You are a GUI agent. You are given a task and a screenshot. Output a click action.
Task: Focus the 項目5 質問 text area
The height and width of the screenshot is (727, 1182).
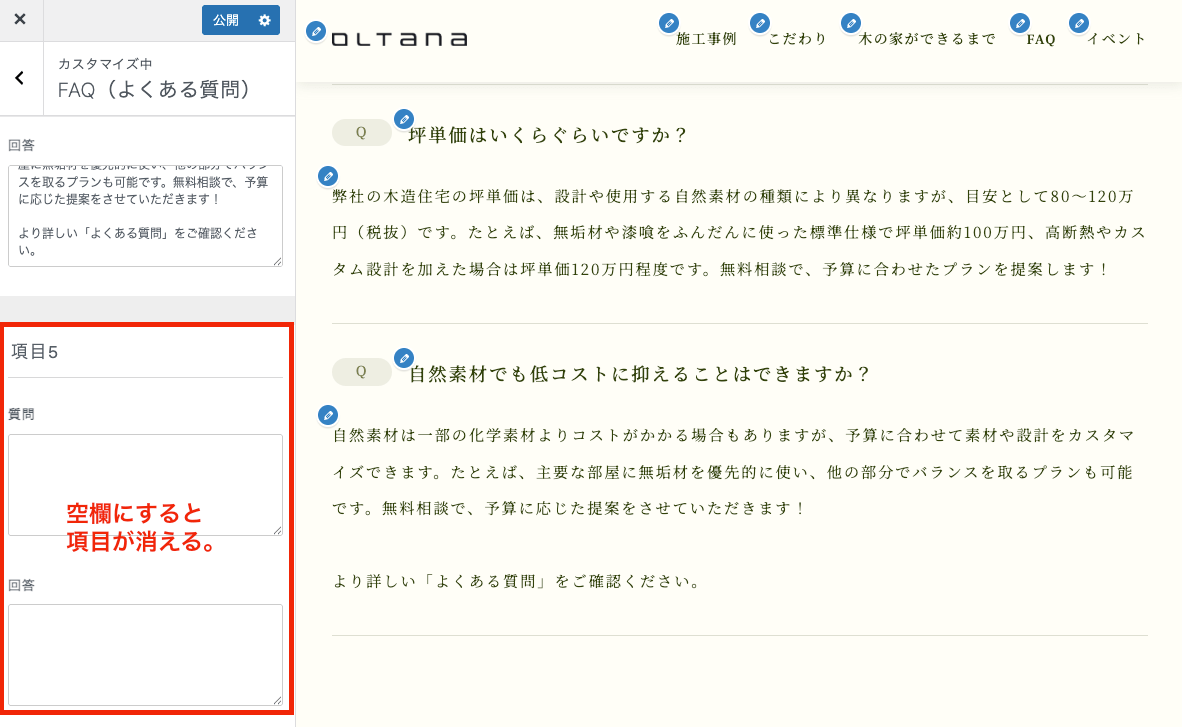[145, 484]
